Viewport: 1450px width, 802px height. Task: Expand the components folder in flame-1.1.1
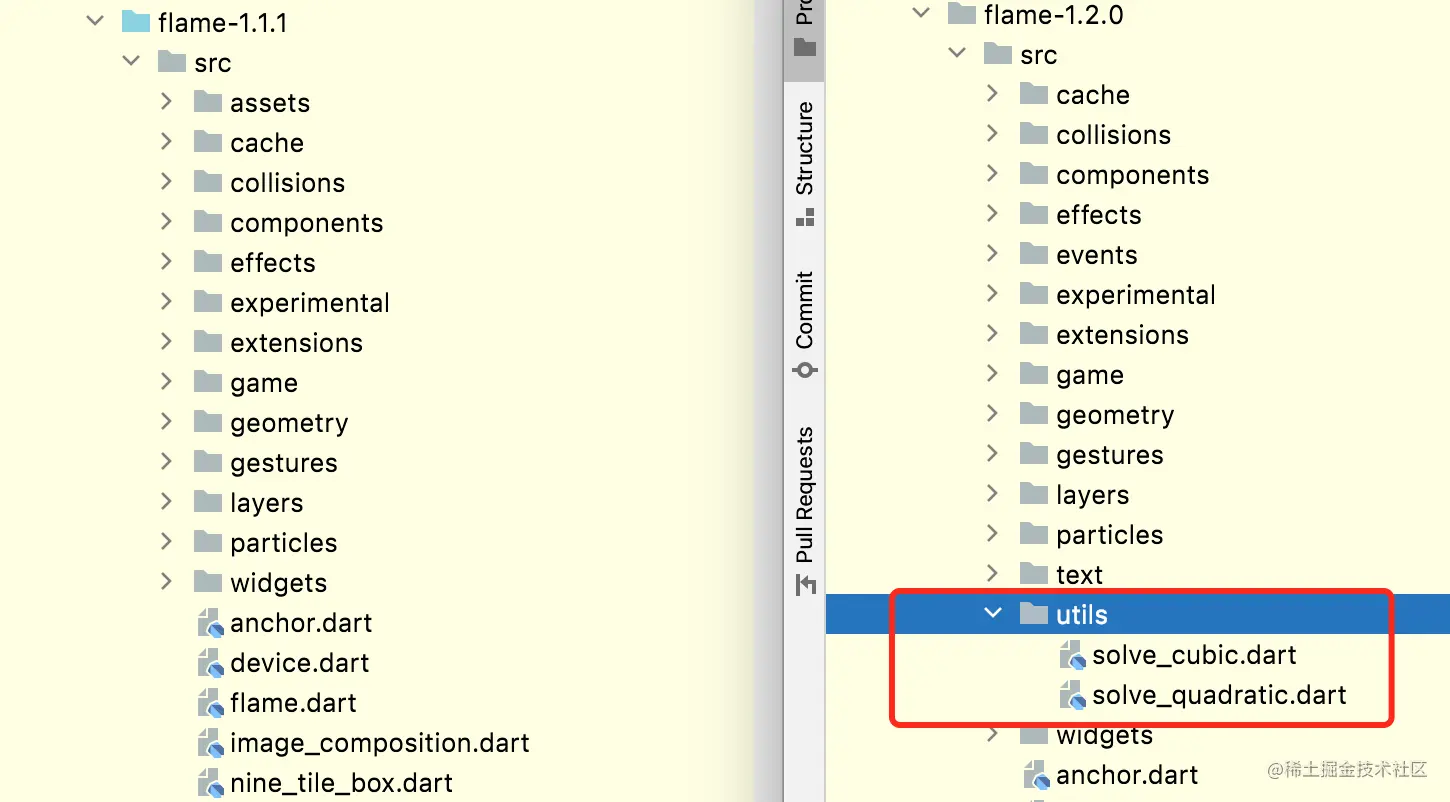[166, 221]
